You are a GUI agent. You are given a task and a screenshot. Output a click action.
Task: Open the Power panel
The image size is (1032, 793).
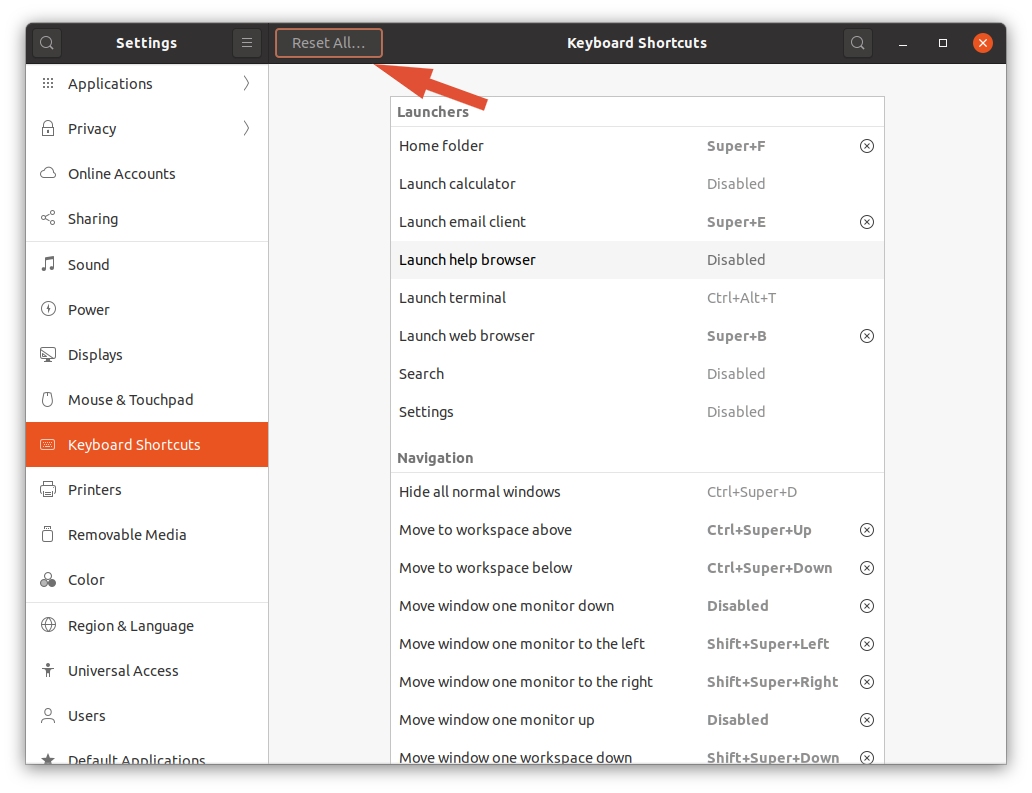[147, 309]
